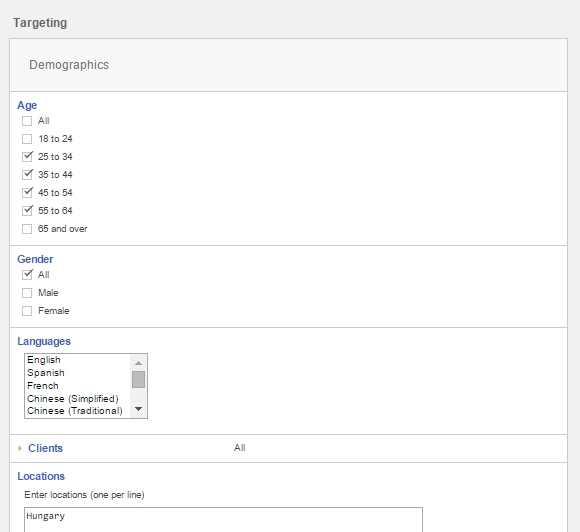Check the Male gender option
The width and height of the screenshot is (580, 532).
pyautogui.click(x=27, y=293)
